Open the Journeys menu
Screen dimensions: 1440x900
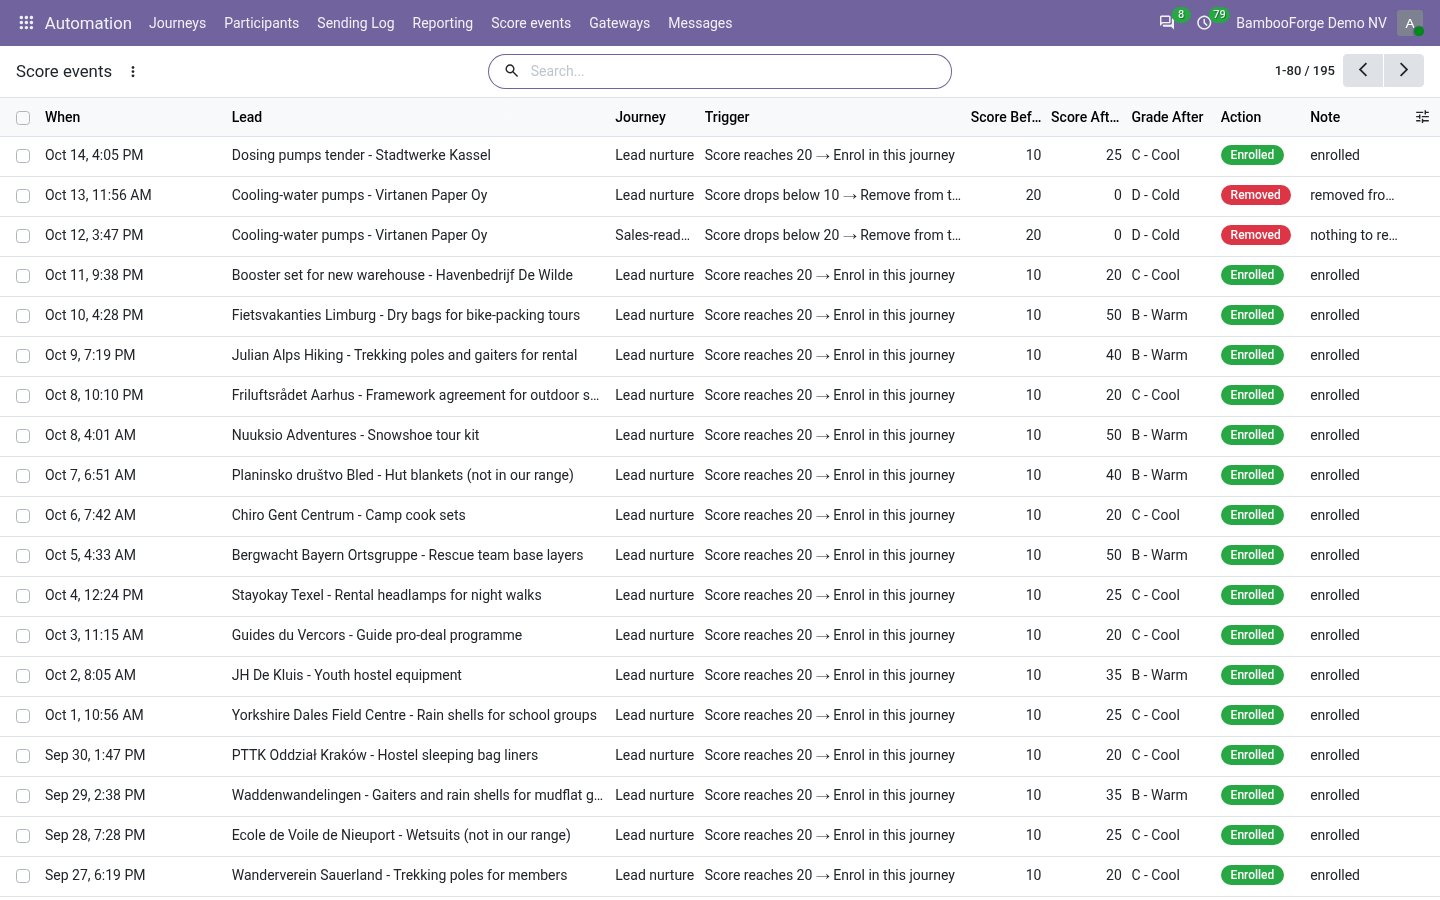pos(177,23)
